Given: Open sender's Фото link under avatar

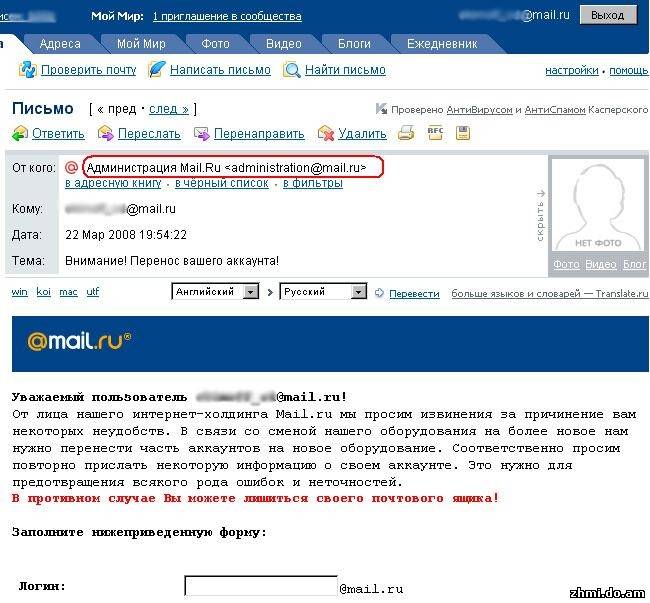Looking at the screenshot, I should 566,264.
